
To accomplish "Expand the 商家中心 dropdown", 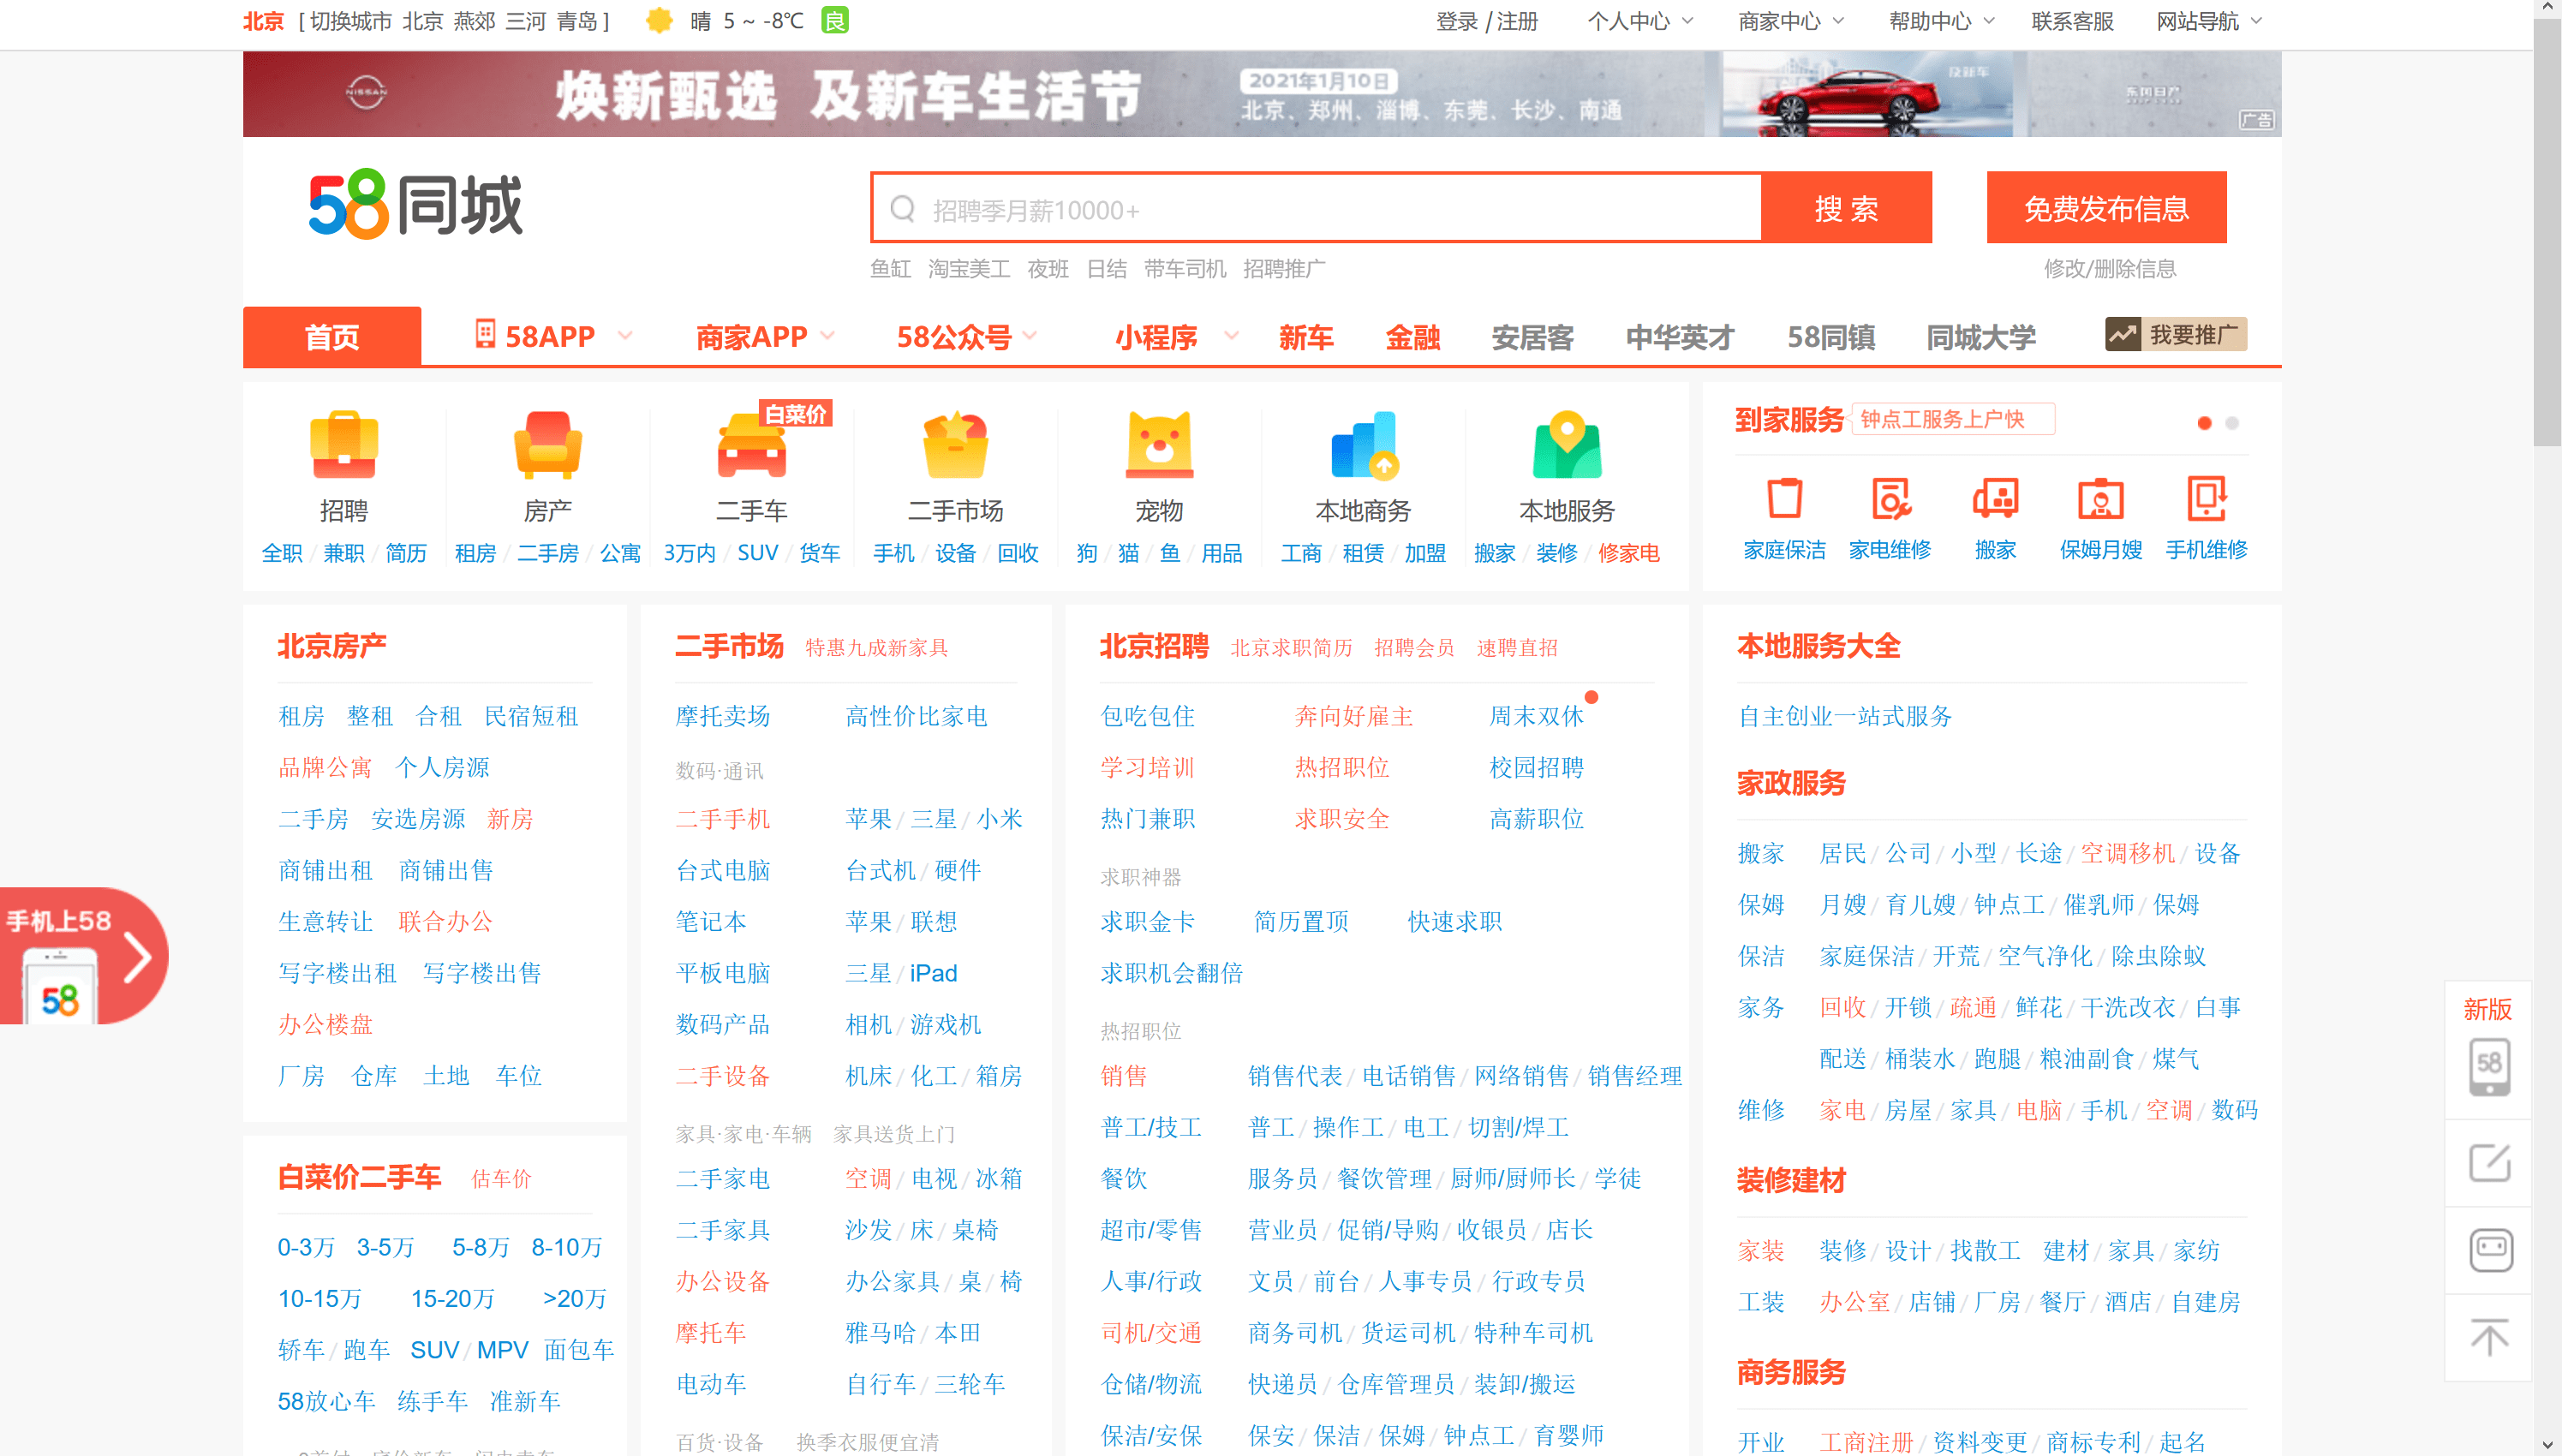I will tap(1791, 21).
